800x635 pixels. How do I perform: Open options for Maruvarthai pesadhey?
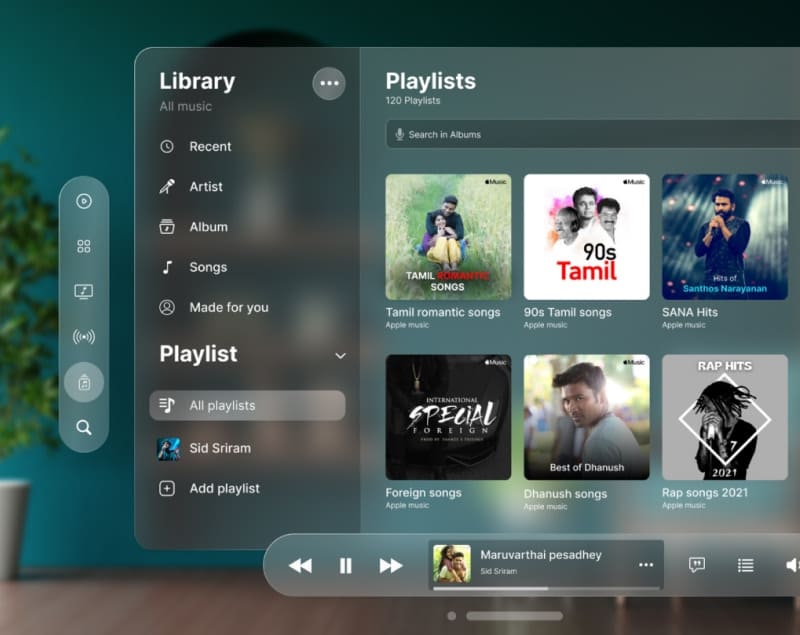click(x=646, y=565)
